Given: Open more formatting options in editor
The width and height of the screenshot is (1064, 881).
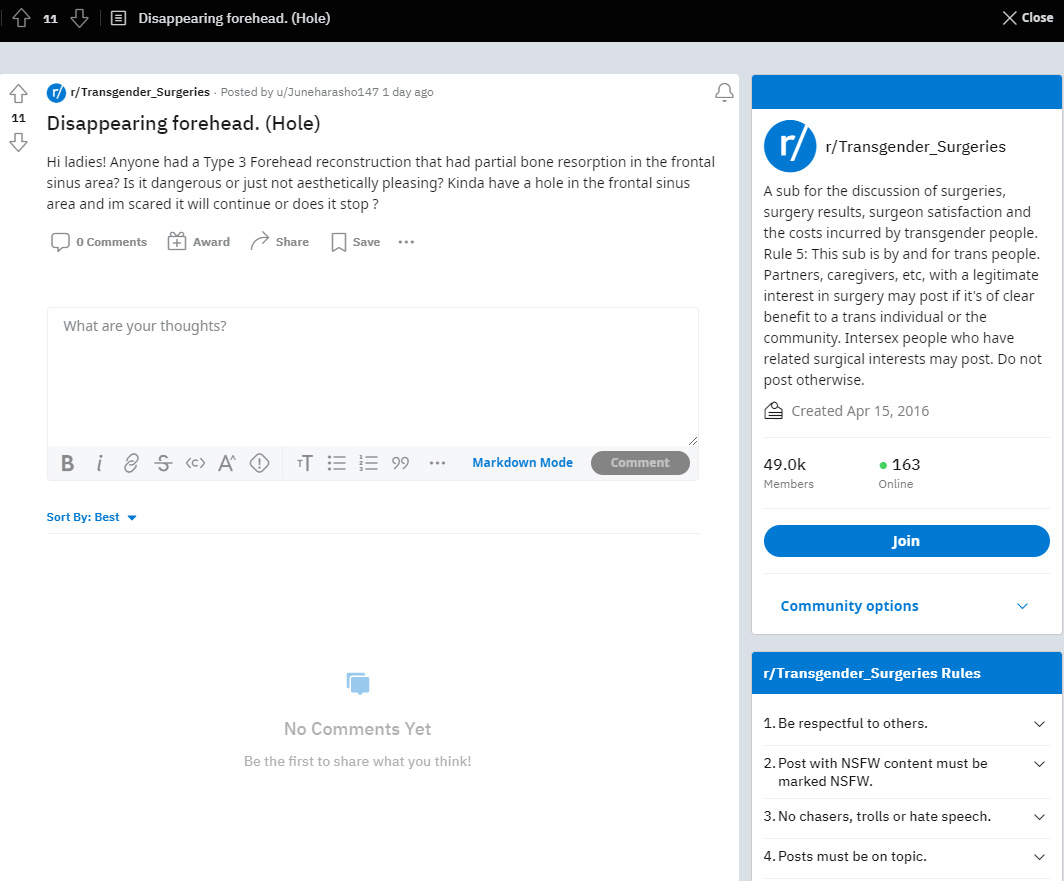Looking at the screenshot, I should pyautogui.click(x=438, y=463).
